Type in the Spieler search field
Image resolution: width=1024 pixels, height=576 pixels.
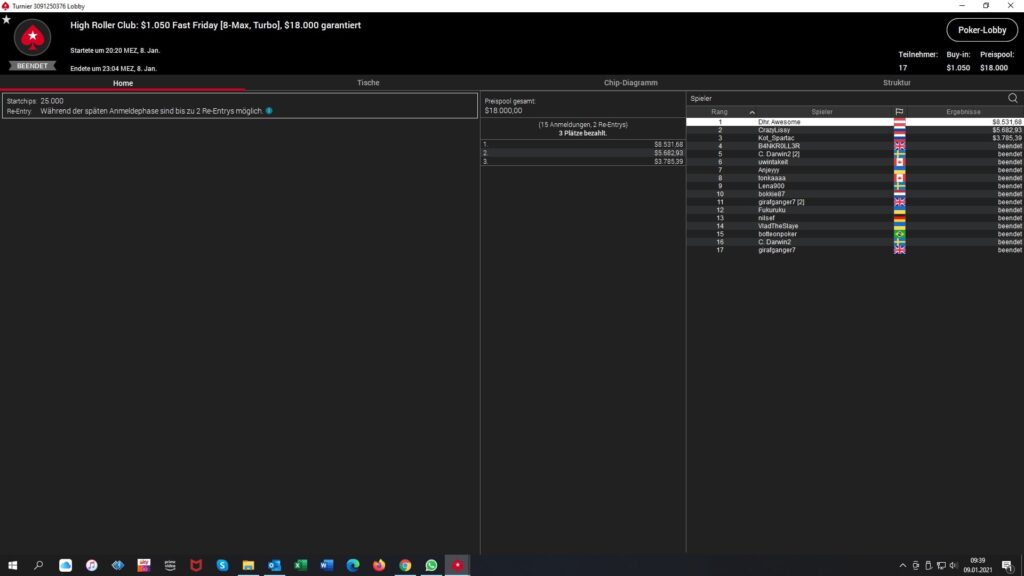[x=840, y=98]
